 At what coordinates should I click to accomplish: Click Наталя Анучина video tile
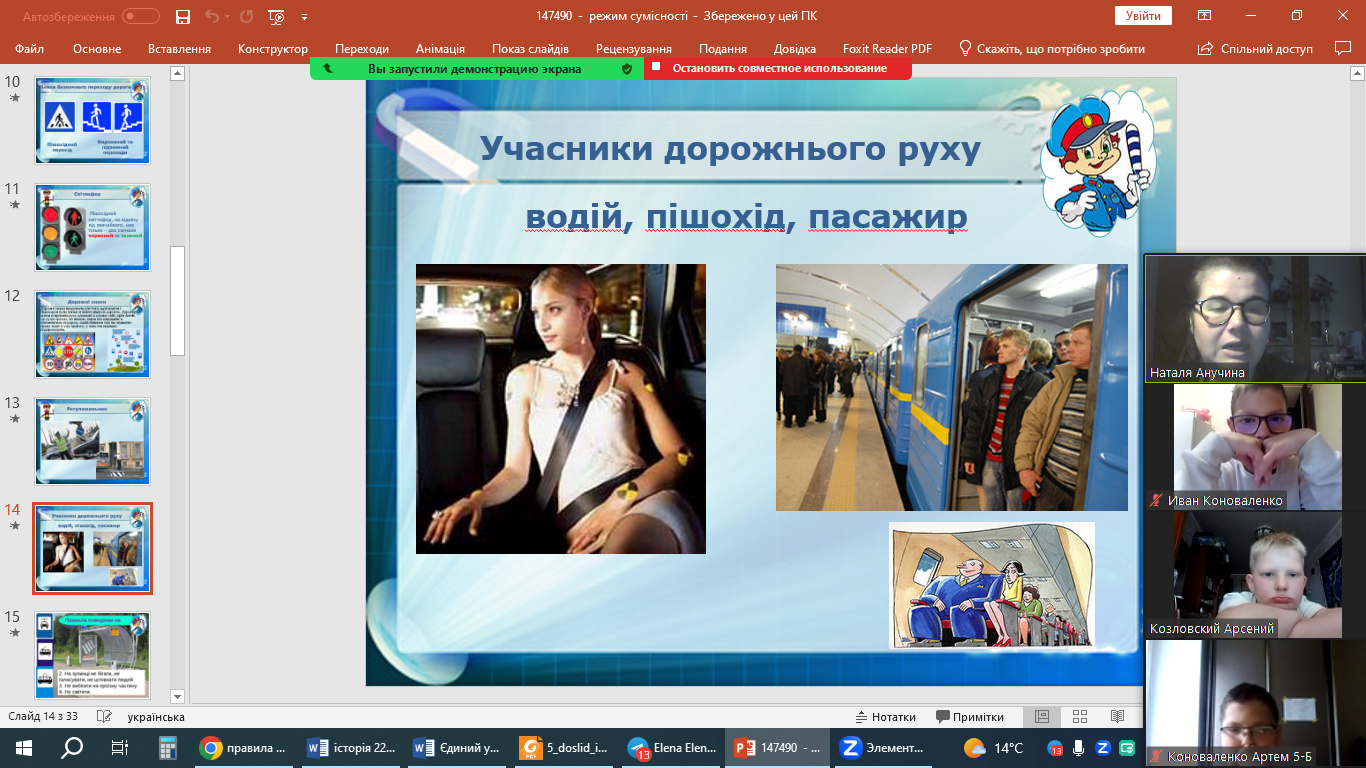(x=1255, y=318)
